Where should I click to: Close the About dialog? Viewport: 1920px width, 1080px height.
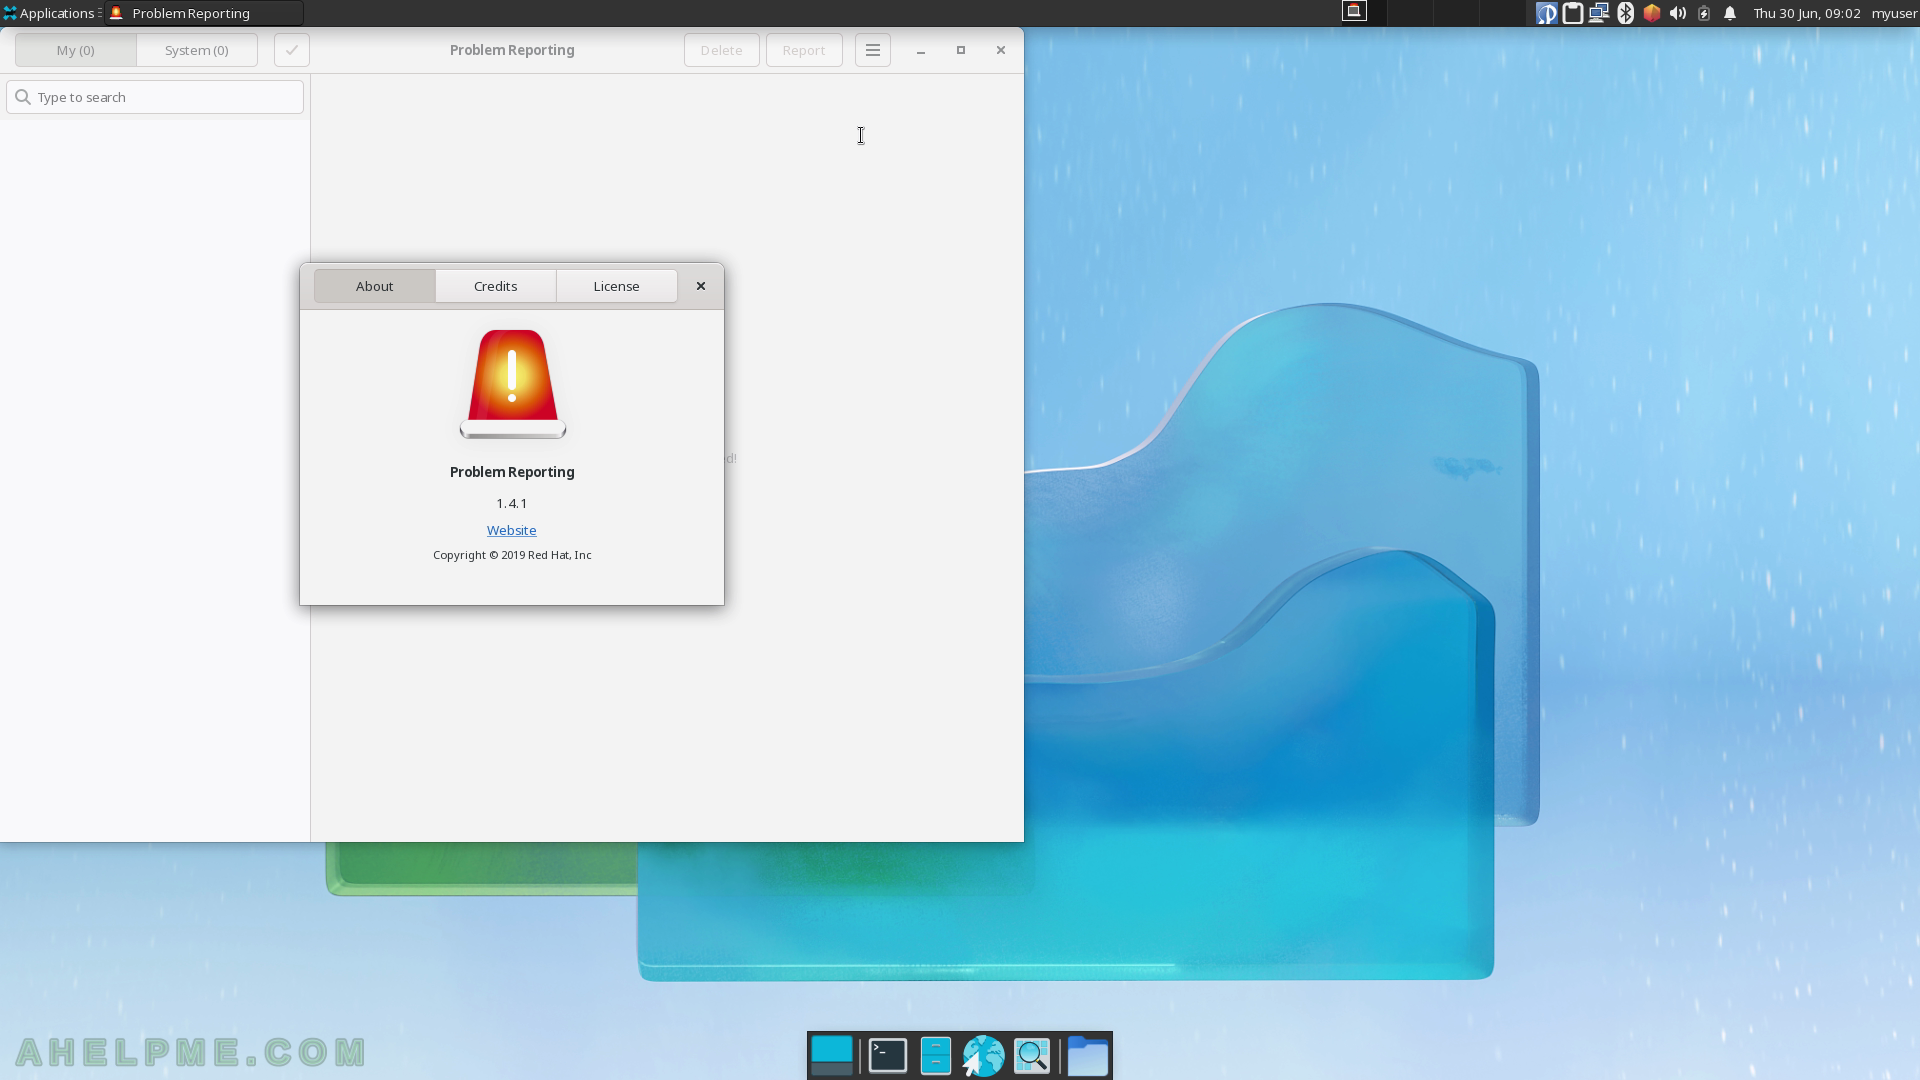tap(701, 286)
